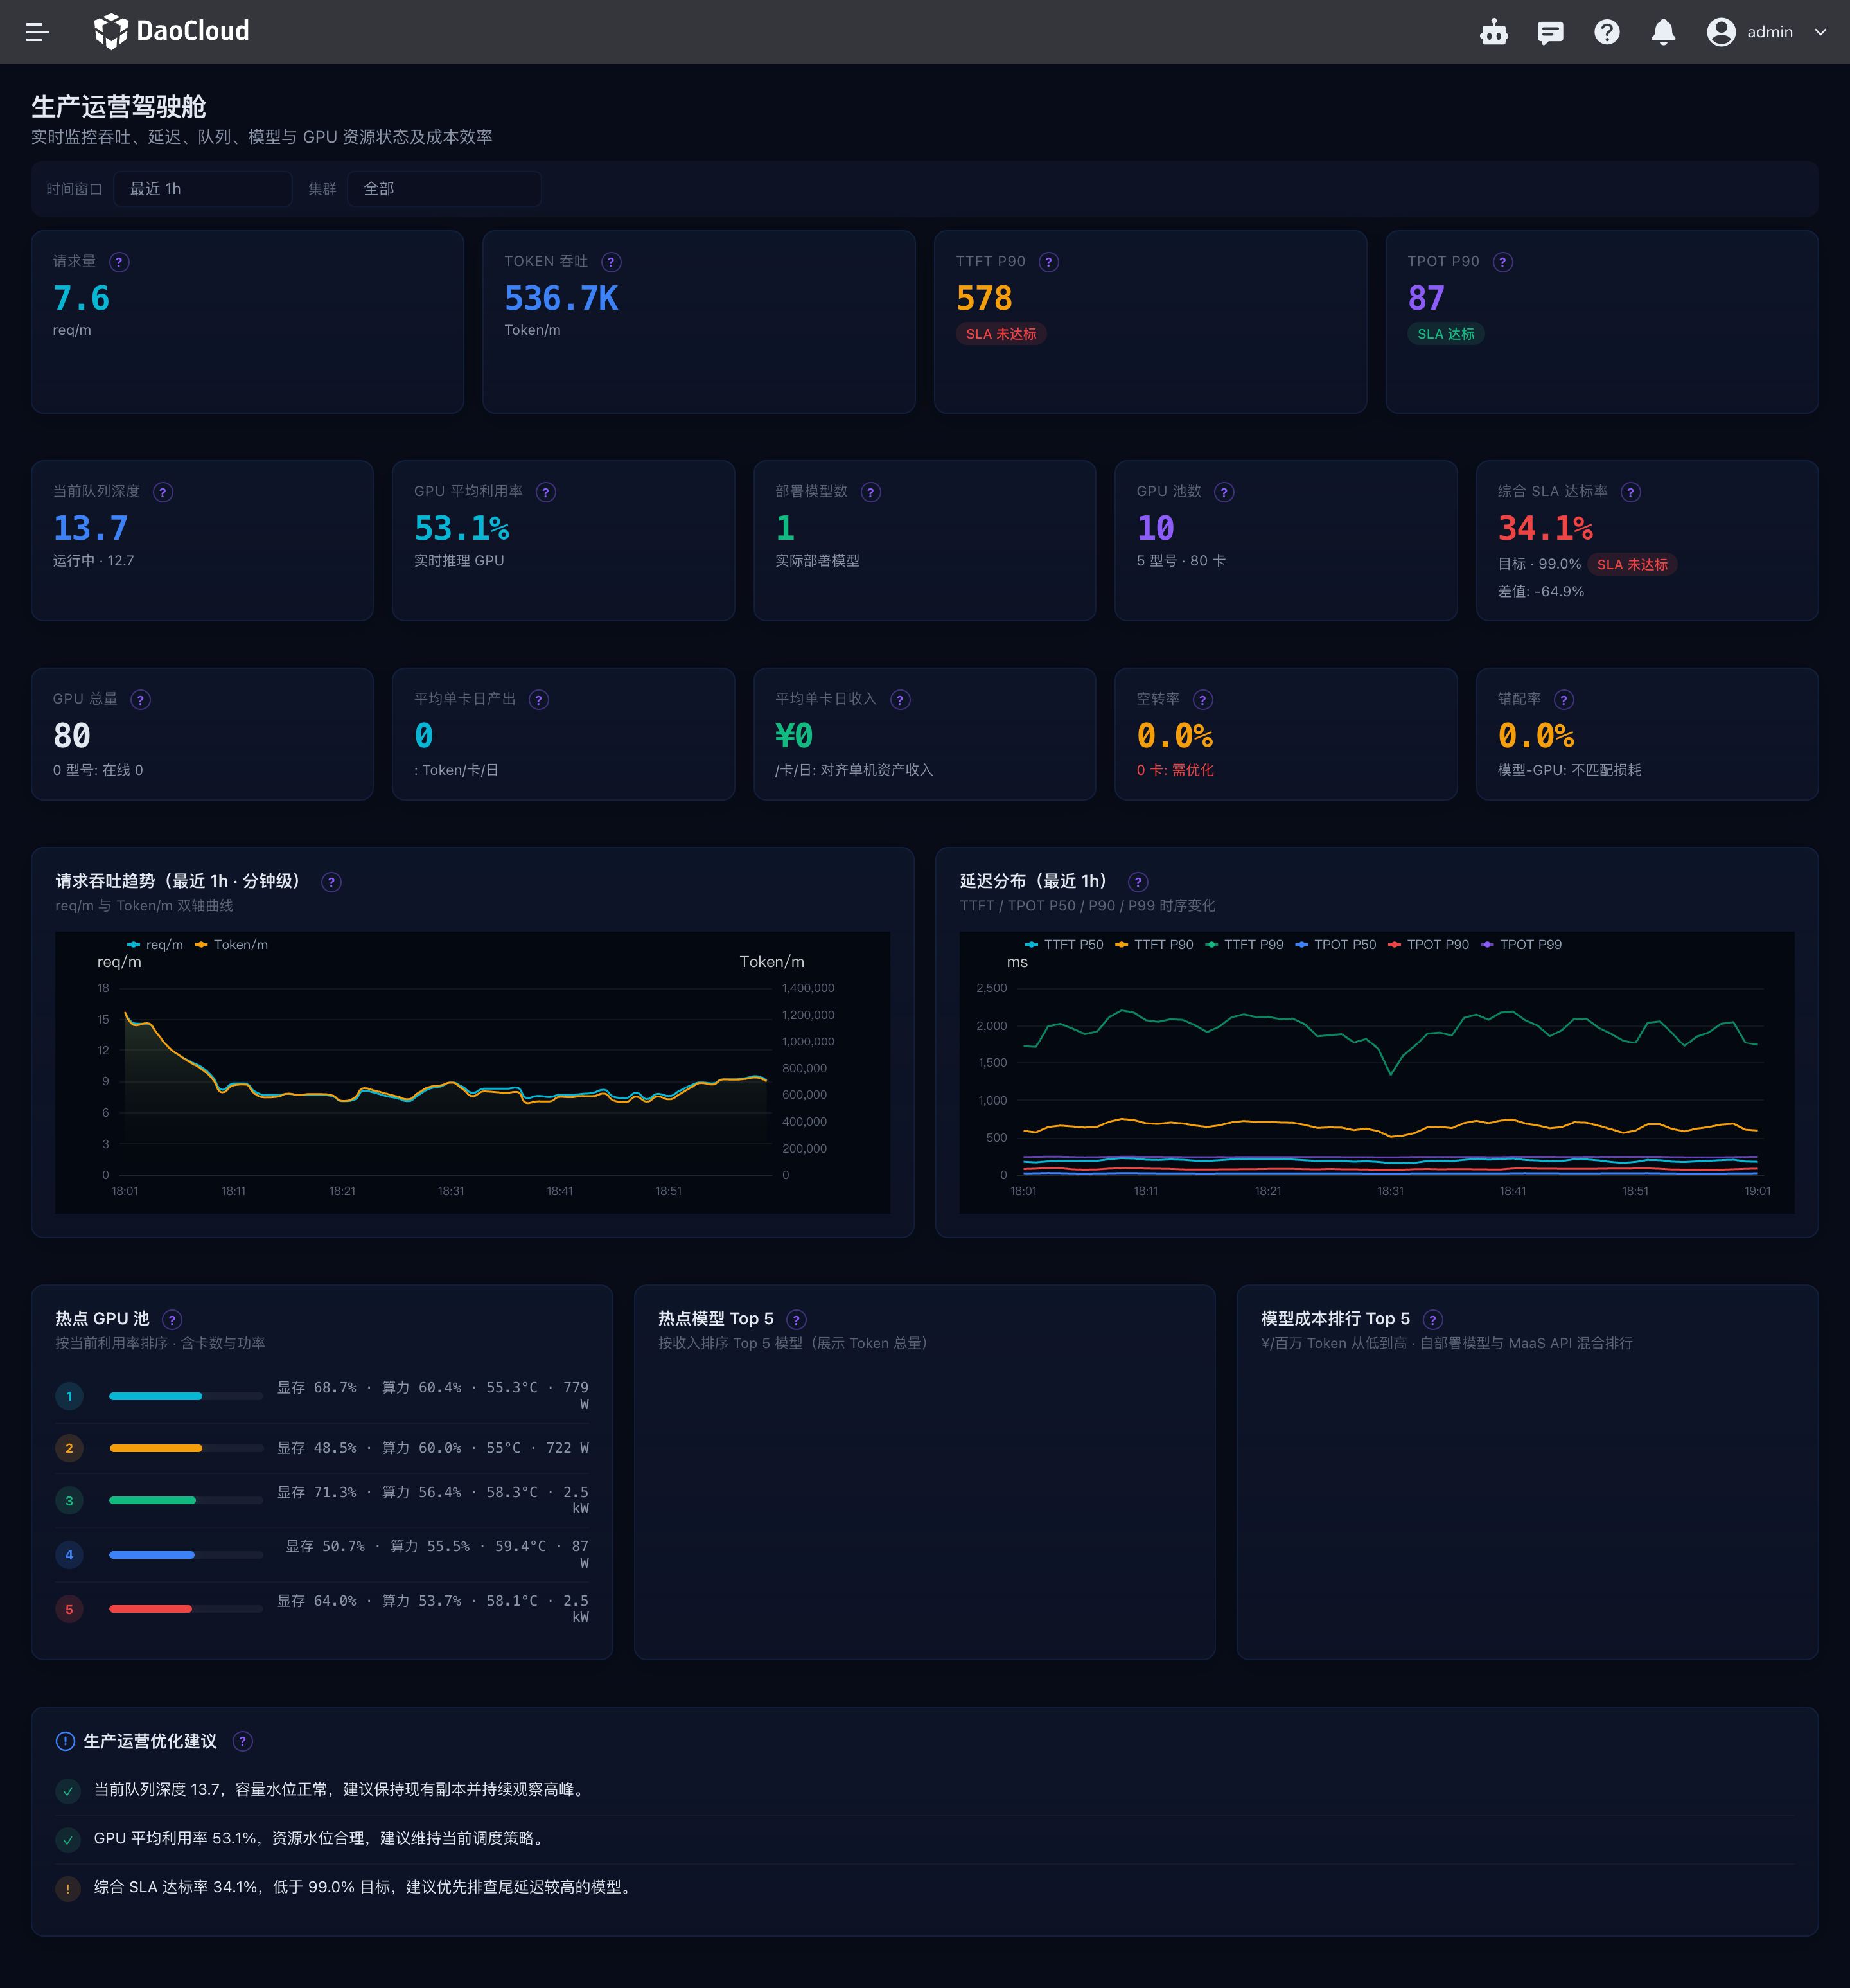Show help for 生产运营优化建议
Screen dimensions: 1850x1988
[242, 1742]
